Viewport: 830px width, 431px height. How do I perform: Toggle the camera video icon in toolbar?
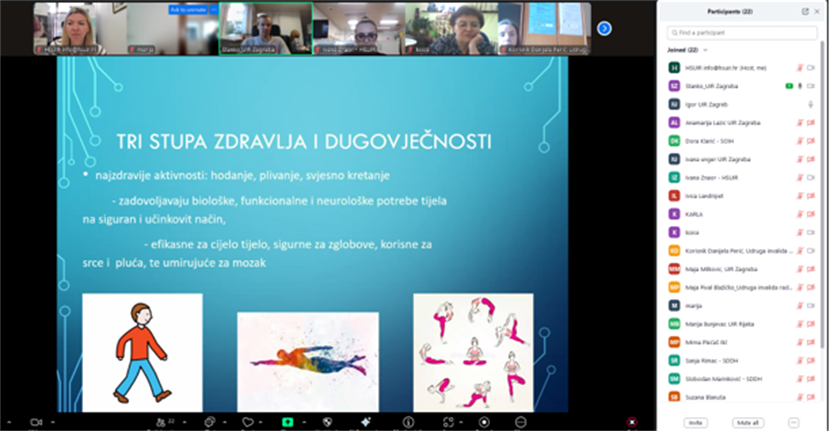pyautogui.click(x=33, y=422)
